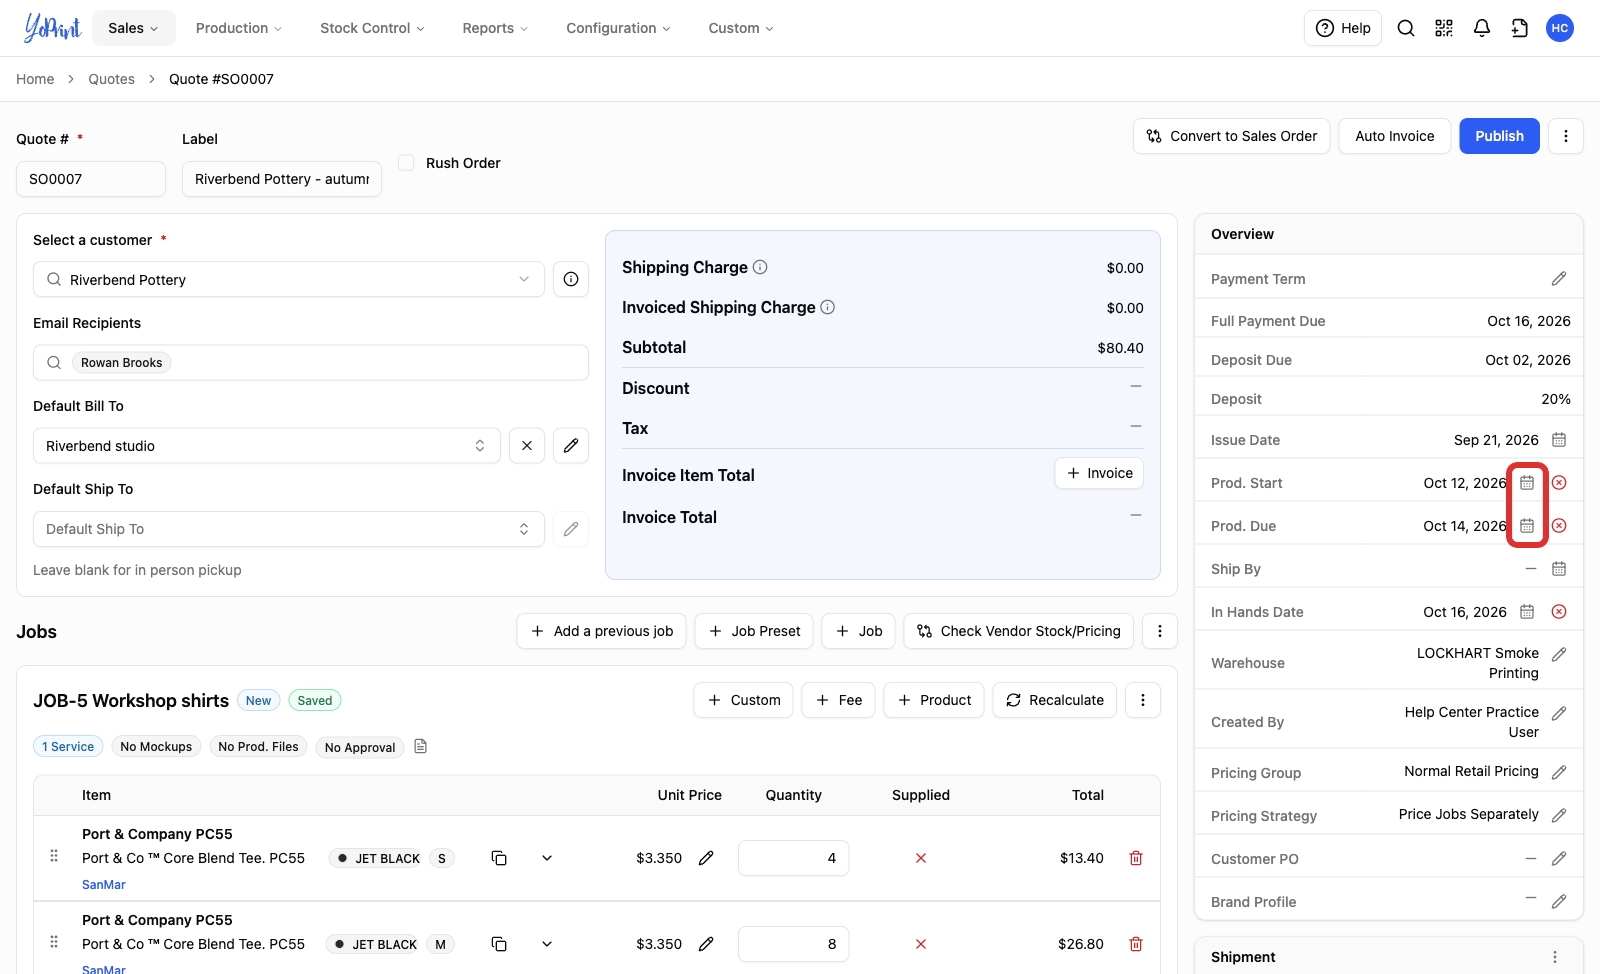1600x974 pixels.
Task: Enable the Rush Order checkbox
Action: 406,162
